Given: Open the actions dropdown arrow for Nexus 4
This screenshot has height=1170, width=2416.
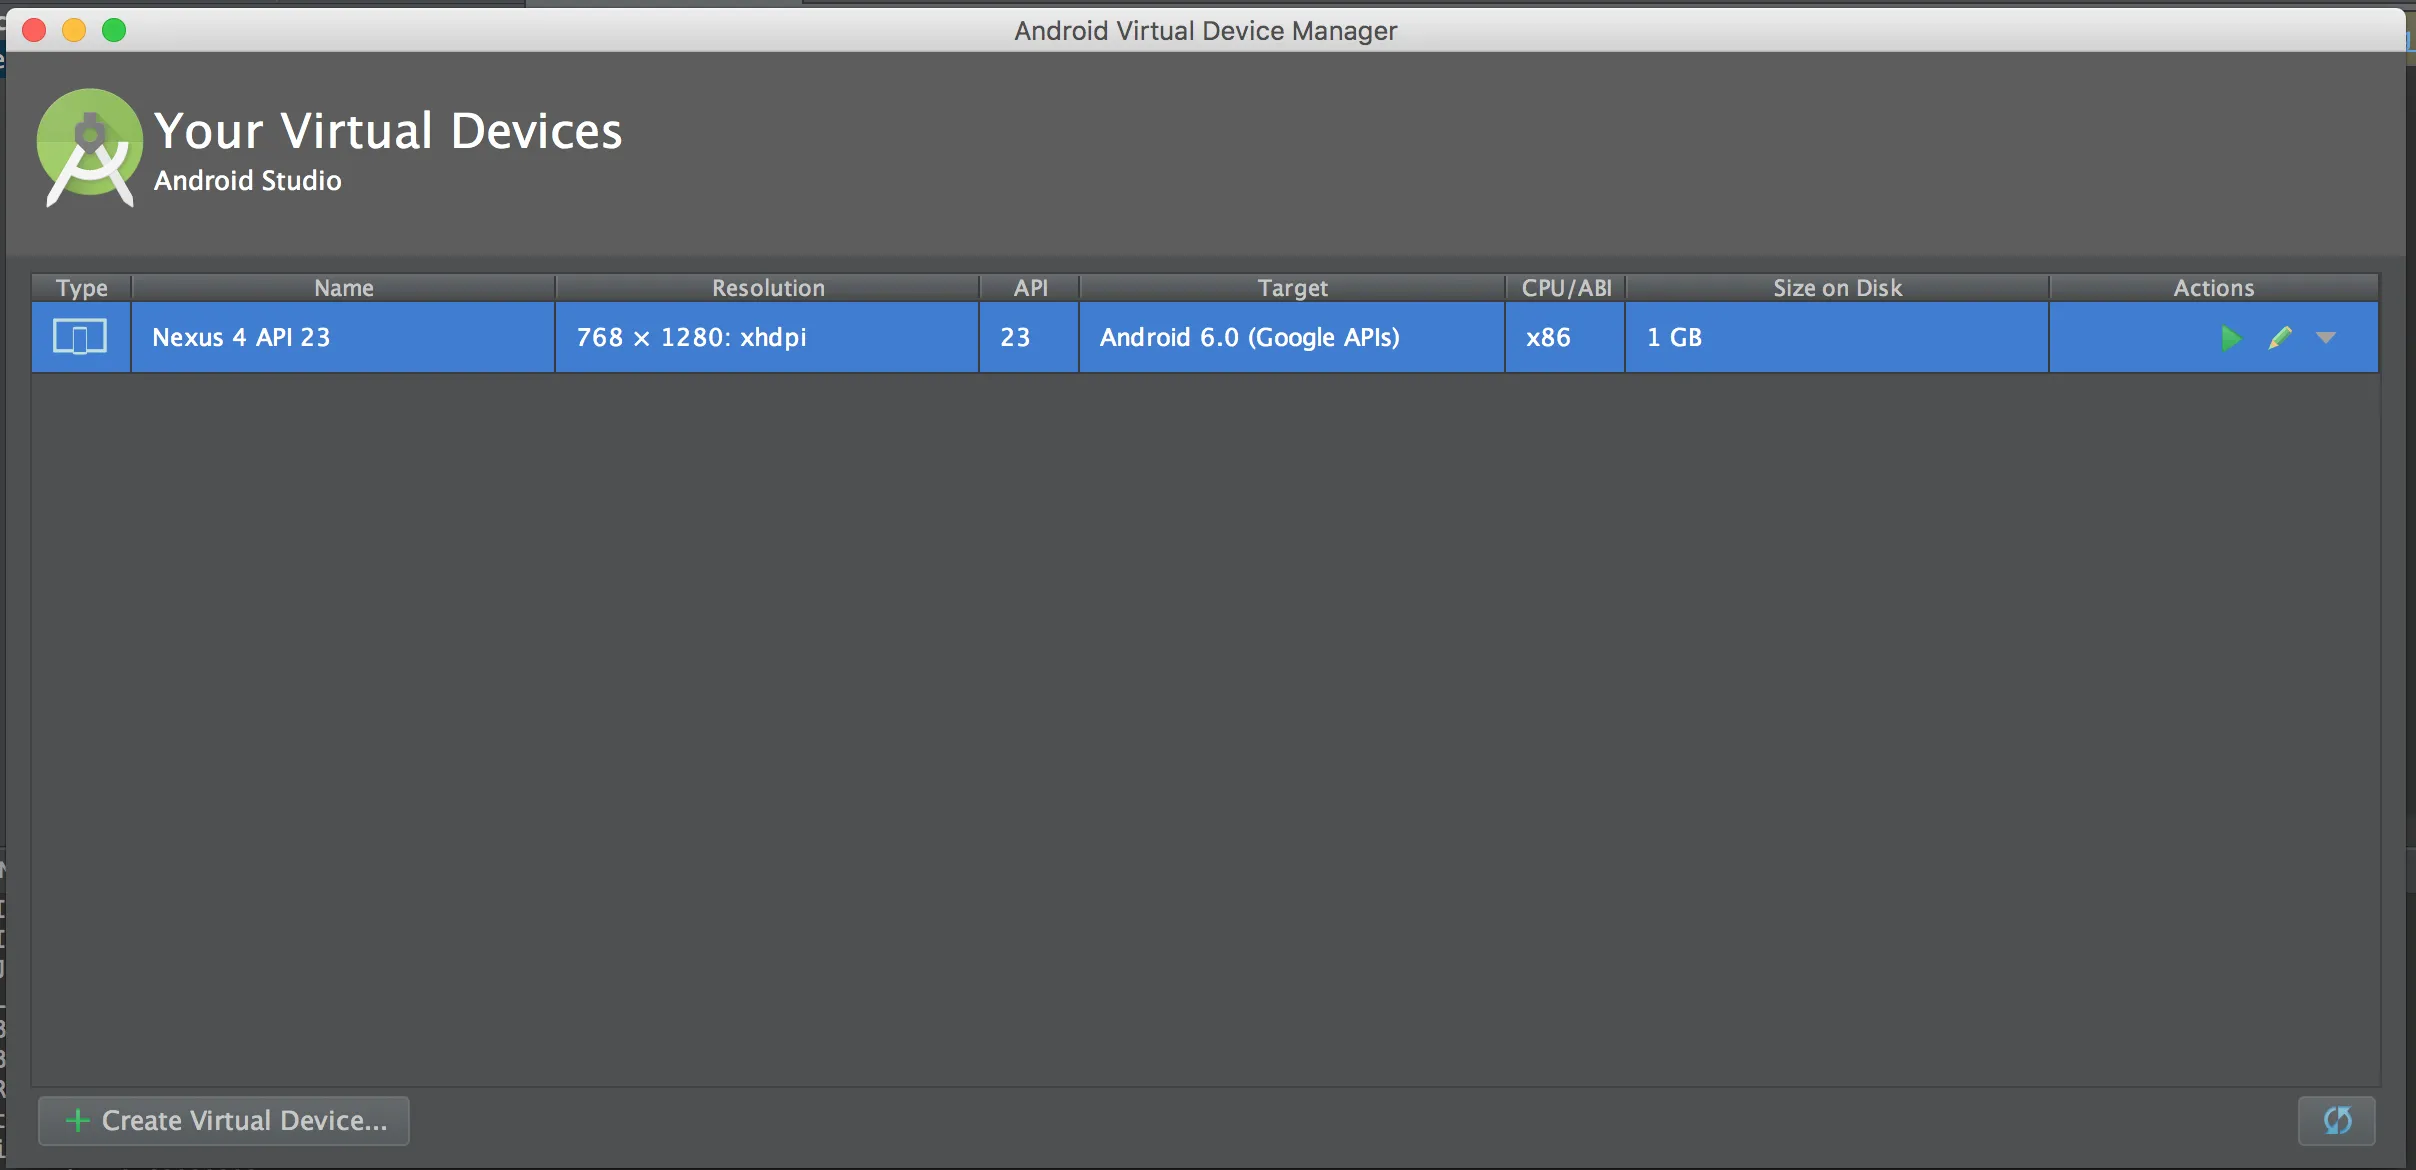Looking at the screenshot, I should click(x=2326, y=338).
